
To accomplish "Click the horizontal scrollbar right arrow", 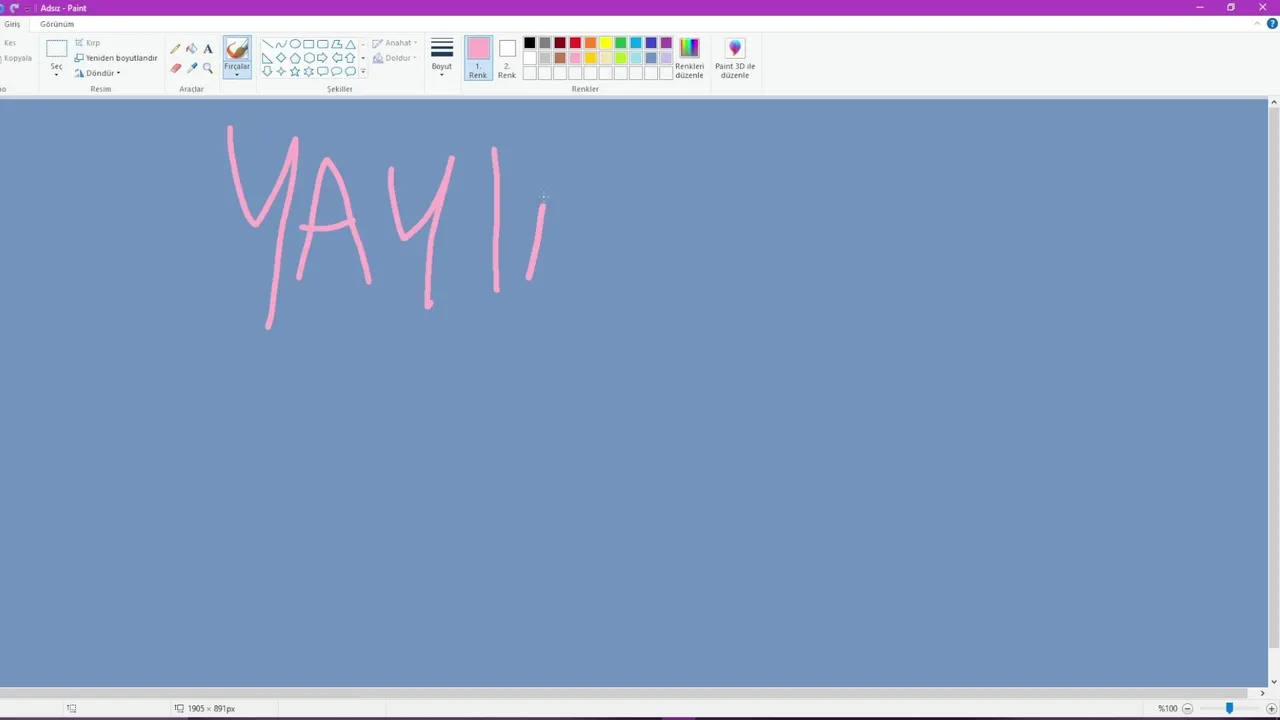I will (x=1262, y=693).
